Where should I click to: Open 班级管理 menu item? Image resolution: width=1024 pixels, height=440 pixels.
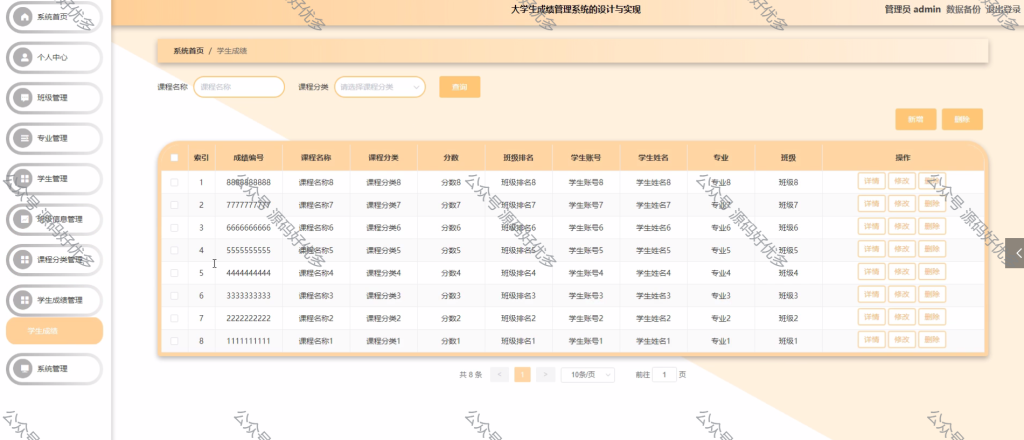pos(54,98)
